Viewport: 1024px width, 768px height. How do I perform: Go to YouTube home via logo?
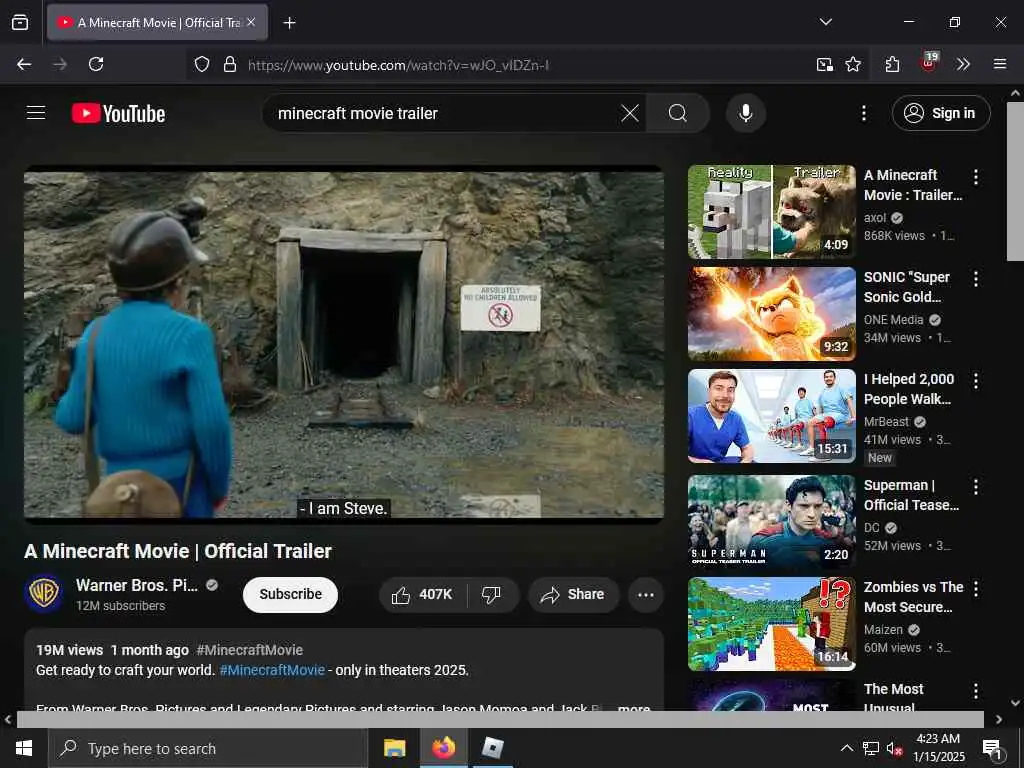click(118, 114)
